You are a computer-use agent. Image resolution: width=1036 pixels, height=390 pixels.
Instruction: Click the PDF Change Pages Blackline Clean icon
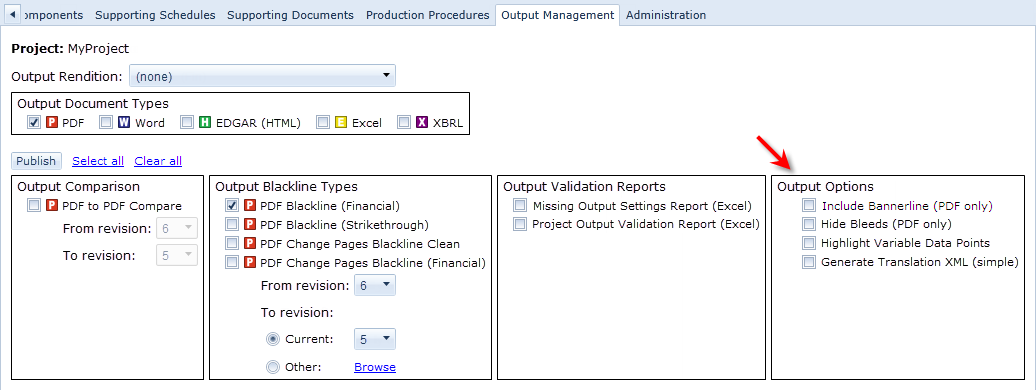250,244
